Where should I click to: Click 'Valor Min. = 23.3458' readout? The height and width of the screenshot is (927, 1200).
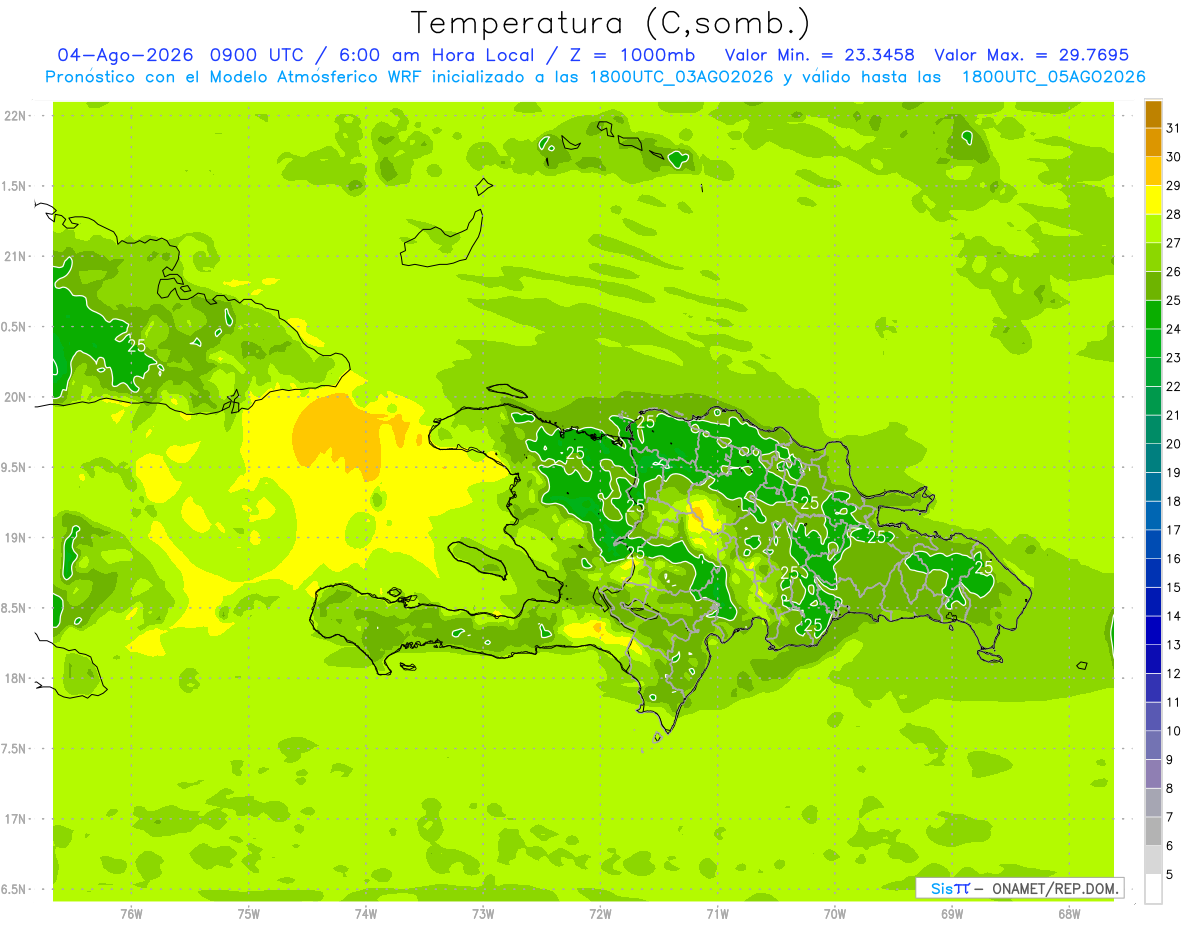[x=820, y=55]
